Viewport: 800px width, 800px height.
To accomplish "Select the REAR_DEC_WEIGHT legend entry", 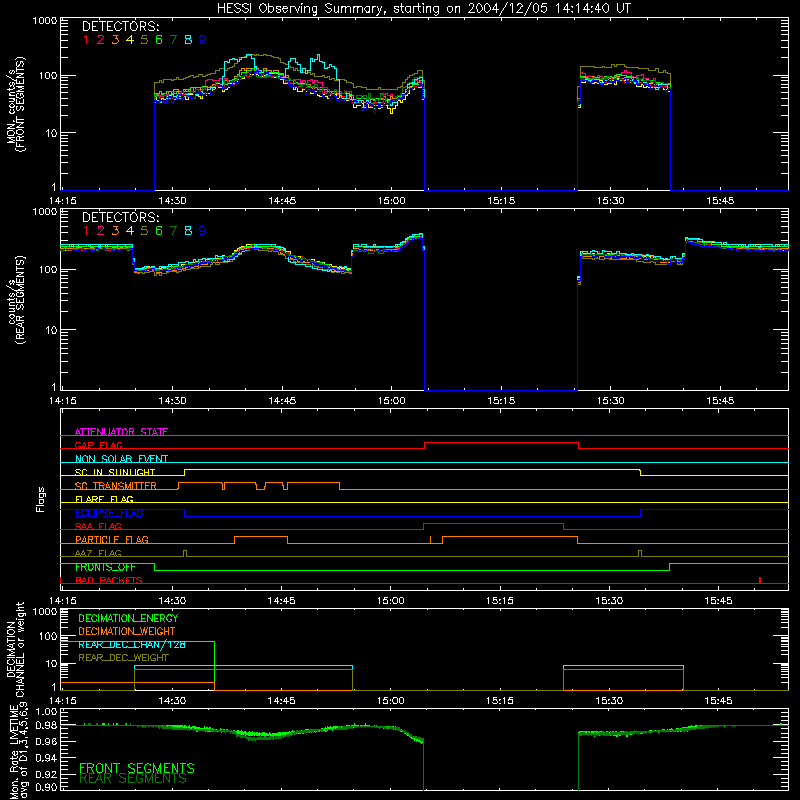I will [123, 658].
